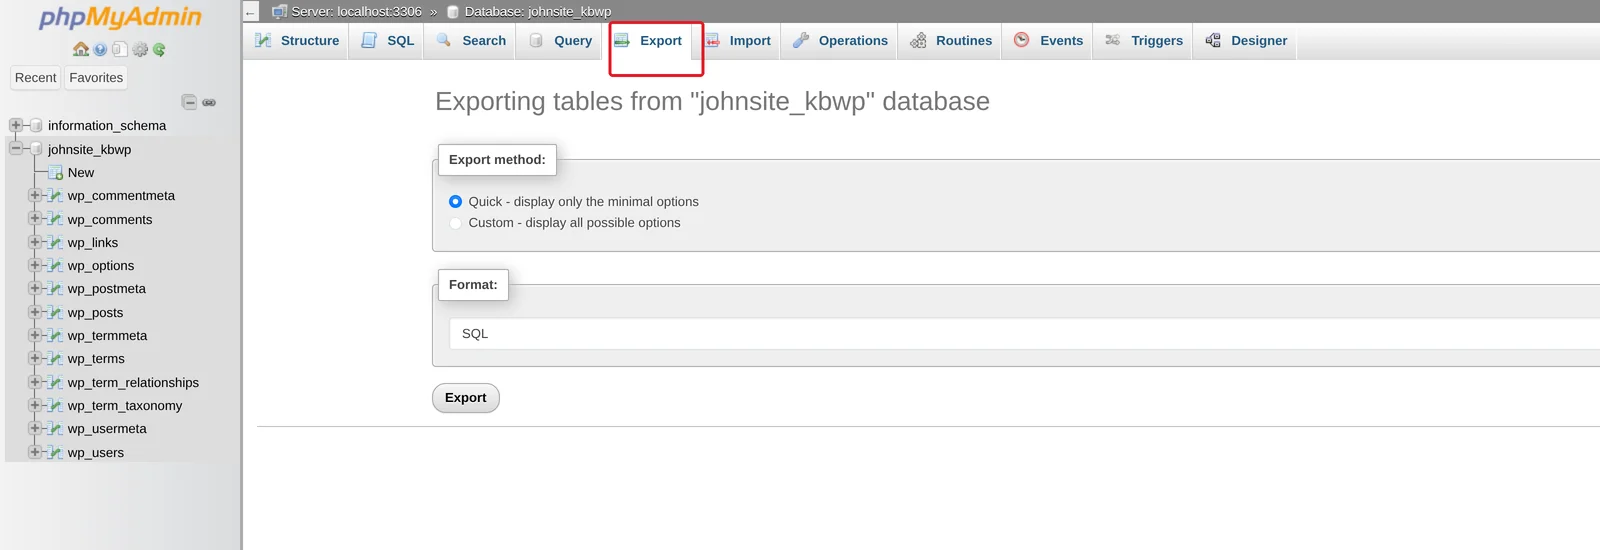This screenshot has width=1600, height=550.
Task: Click table icon beside wp_options
Action: 56,265
